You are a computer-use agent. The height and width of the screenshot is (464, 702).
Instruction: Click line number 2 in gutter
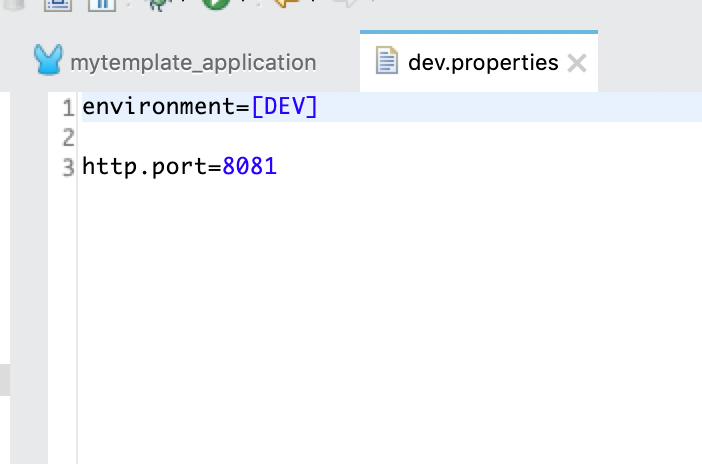68,137
